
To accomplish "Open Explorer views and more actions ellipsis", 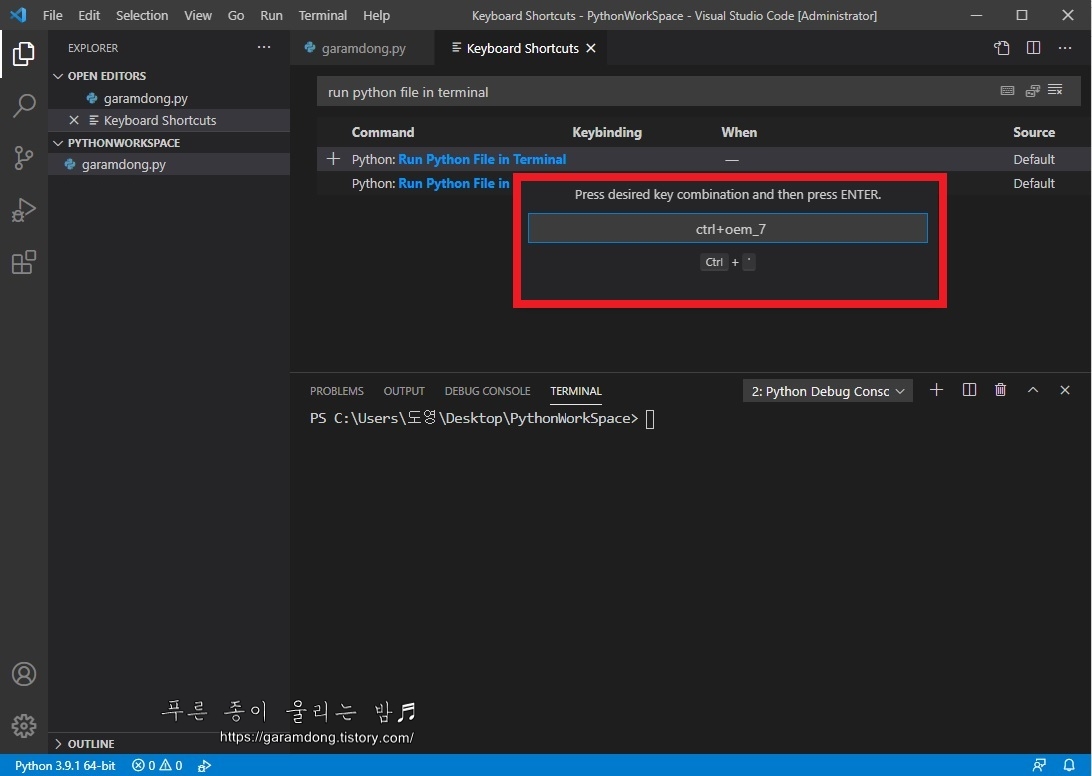I will pyautogui.click(x=264, y=47).
